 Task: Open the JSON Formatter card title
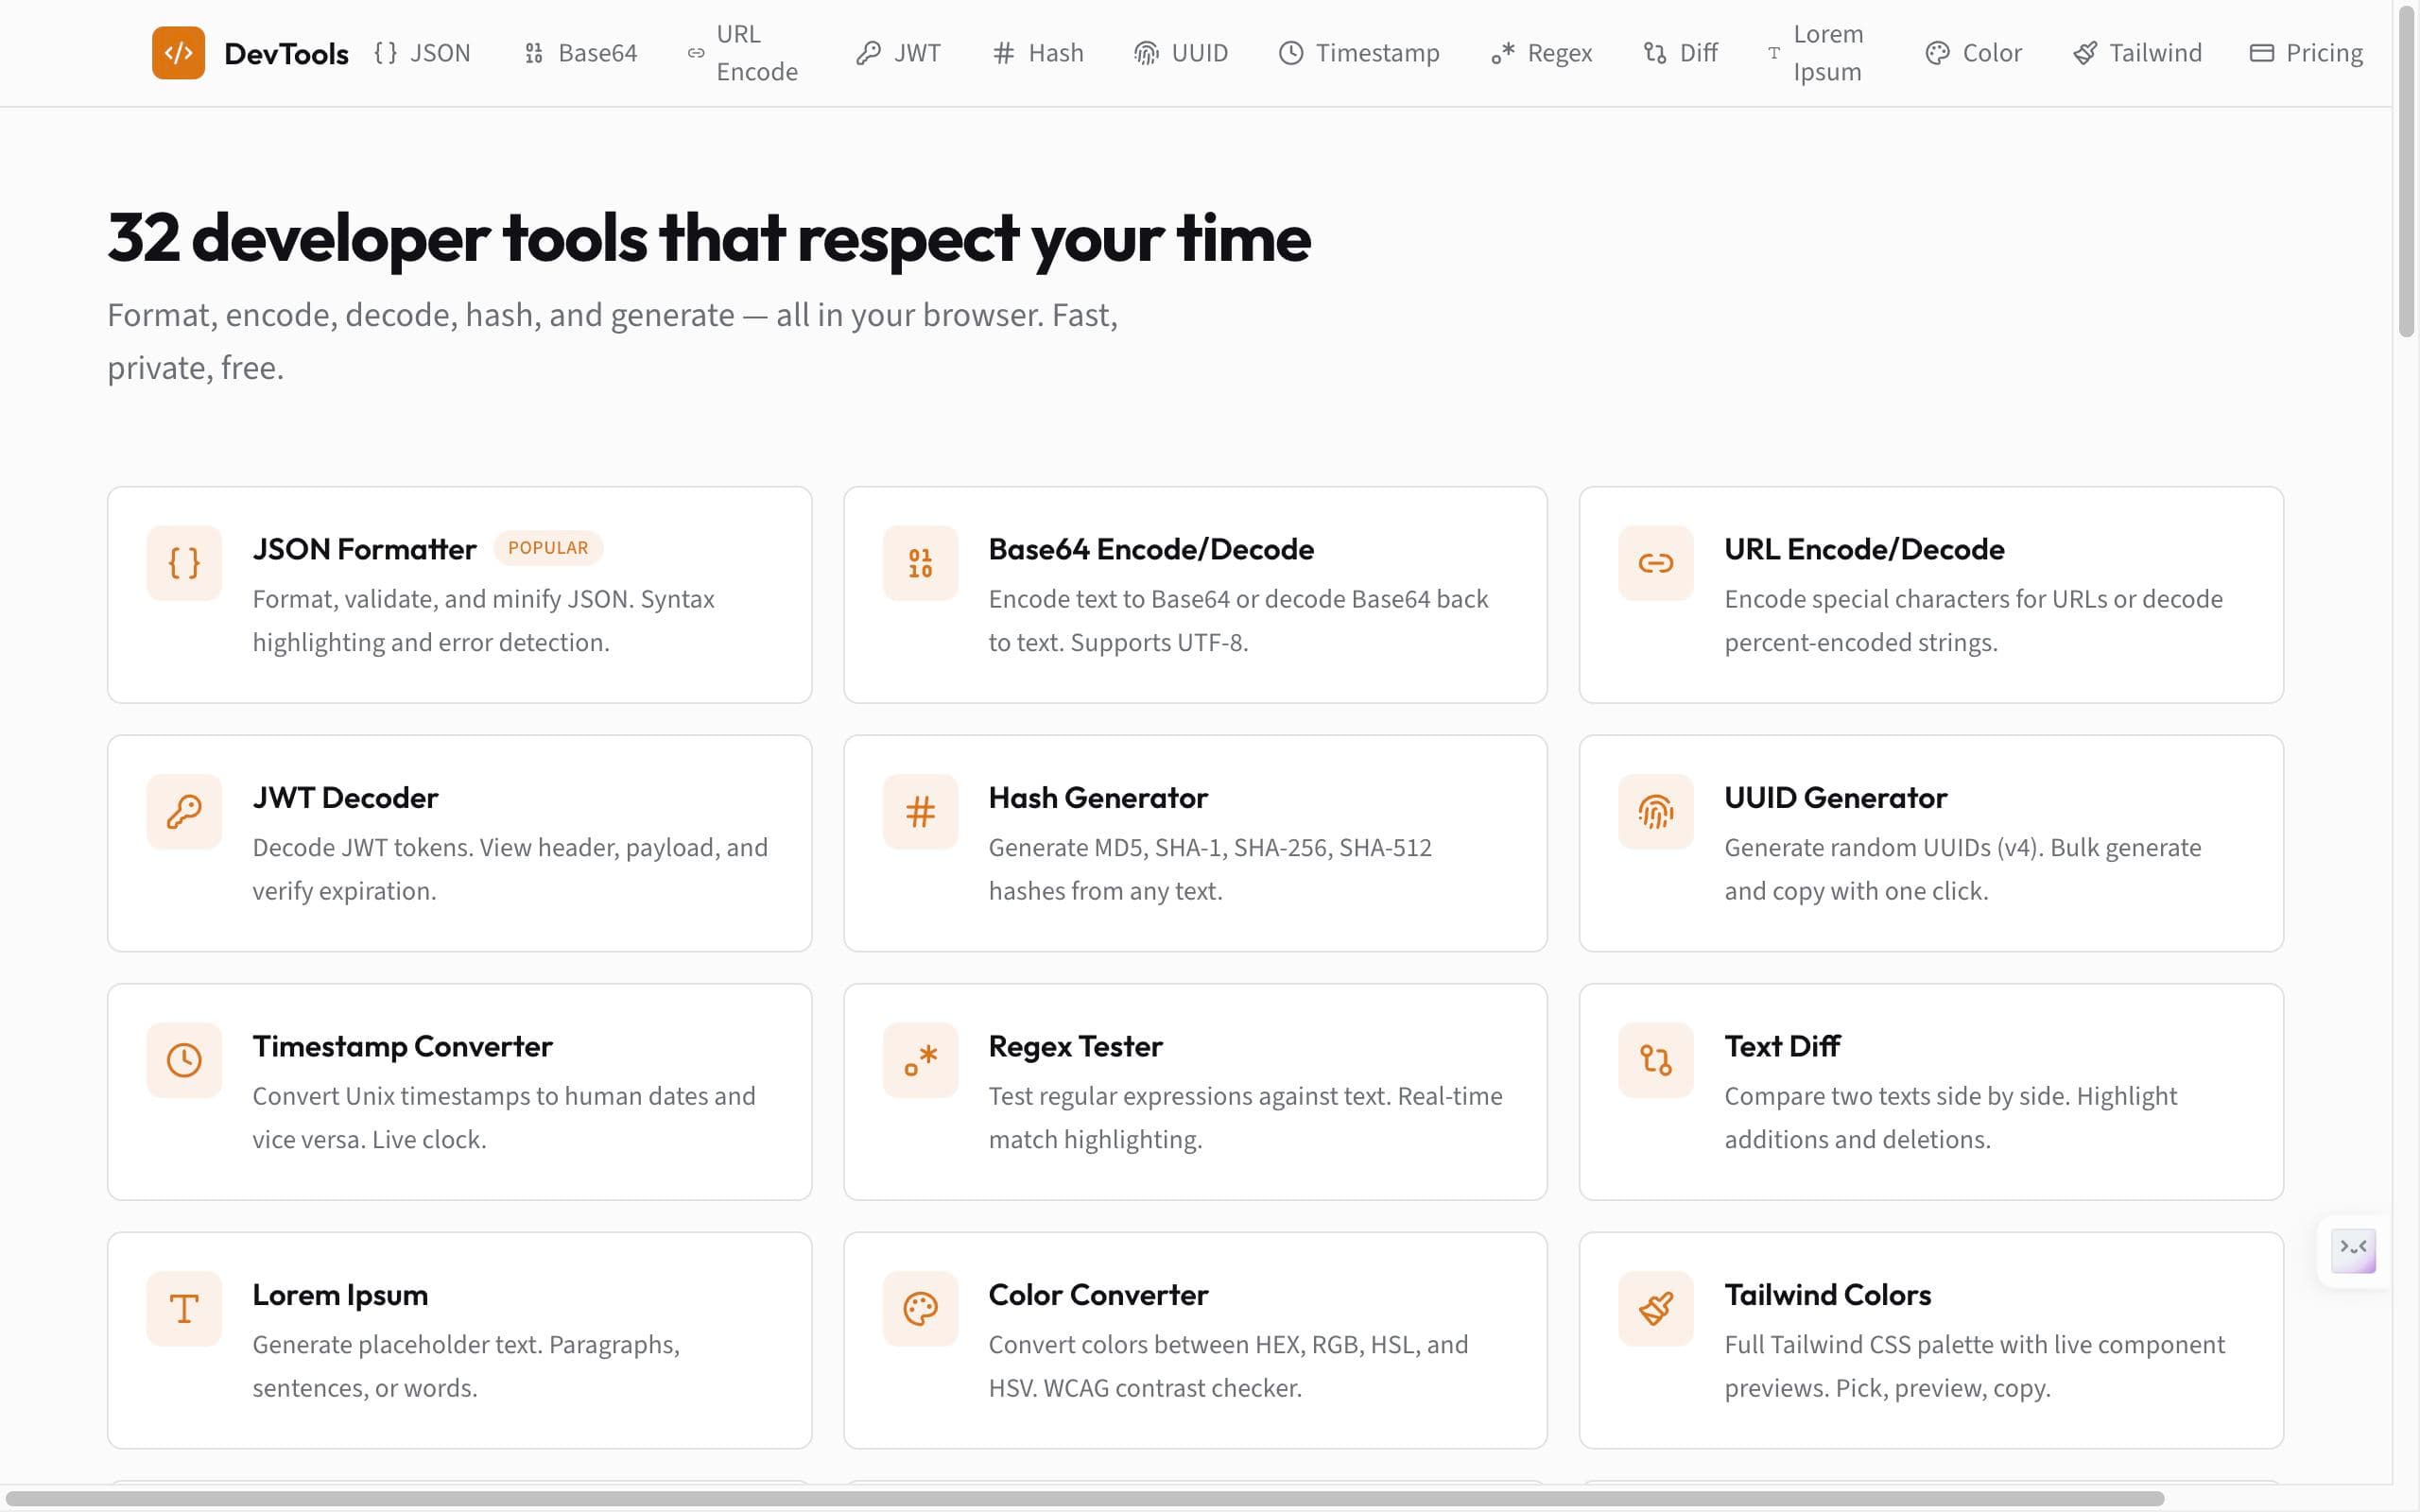point(364,549)
